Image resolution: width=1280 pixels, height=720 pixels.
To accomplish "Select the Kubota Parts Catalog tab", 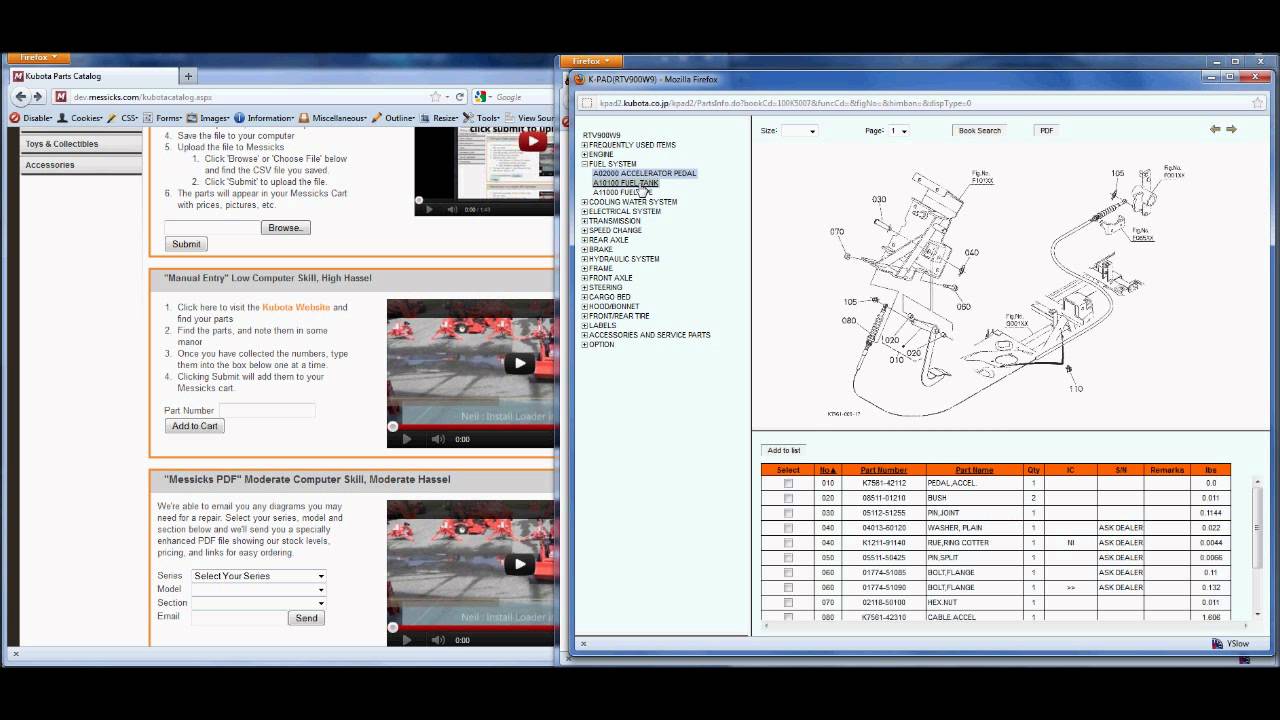I will click(93, 76).
